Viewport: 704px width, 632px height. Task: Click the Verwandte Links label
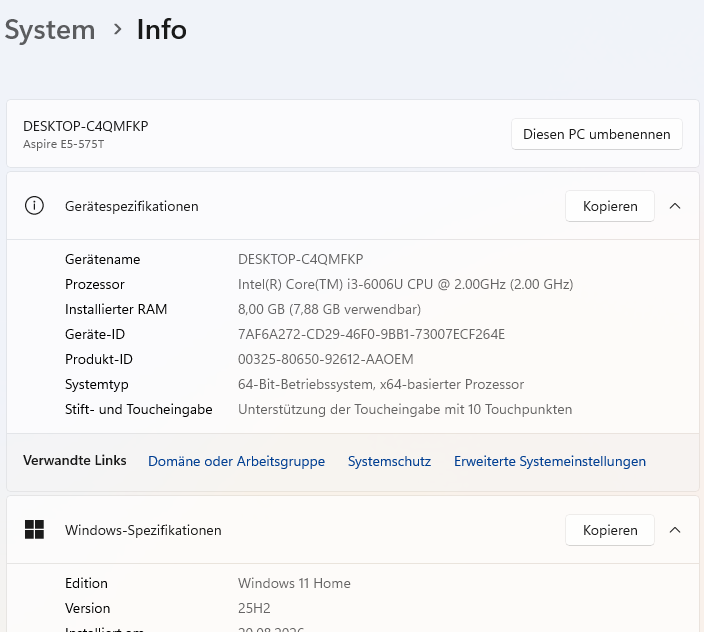click(x=75, y=461)
